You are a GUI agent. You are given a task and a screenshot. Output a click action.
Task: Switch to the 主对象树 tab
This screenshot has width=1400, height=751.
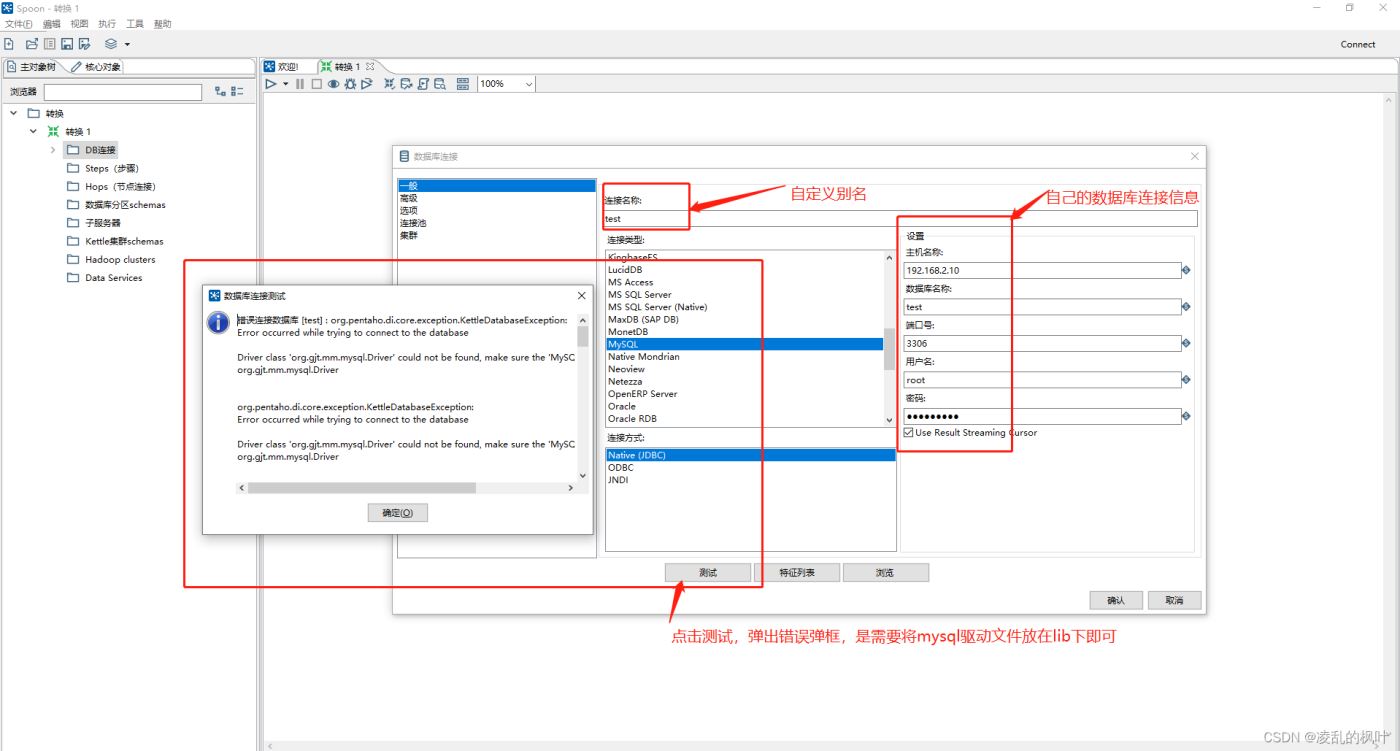(x=32, y=67)
